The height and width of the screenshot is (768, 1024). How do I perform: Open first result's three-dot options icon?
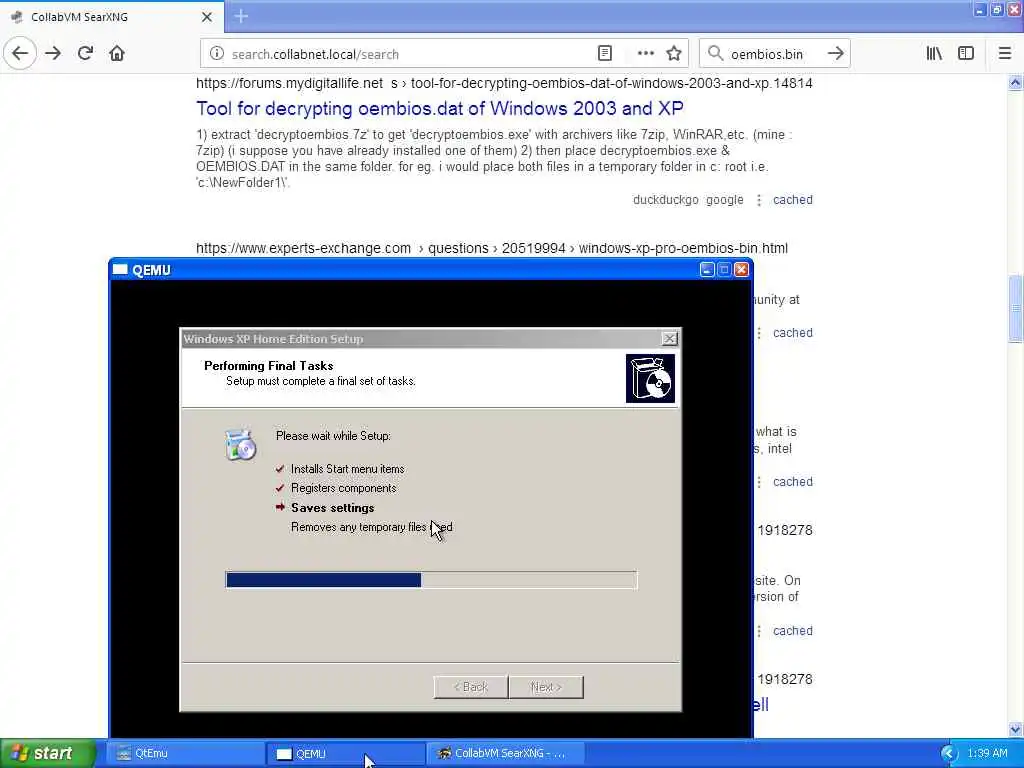pyautogui.click(x=759, y=200)
